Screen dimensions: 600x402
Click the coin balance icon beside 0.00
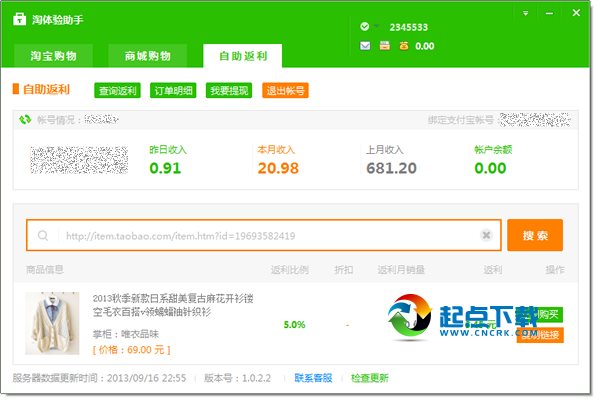click(x=404, y=46)
